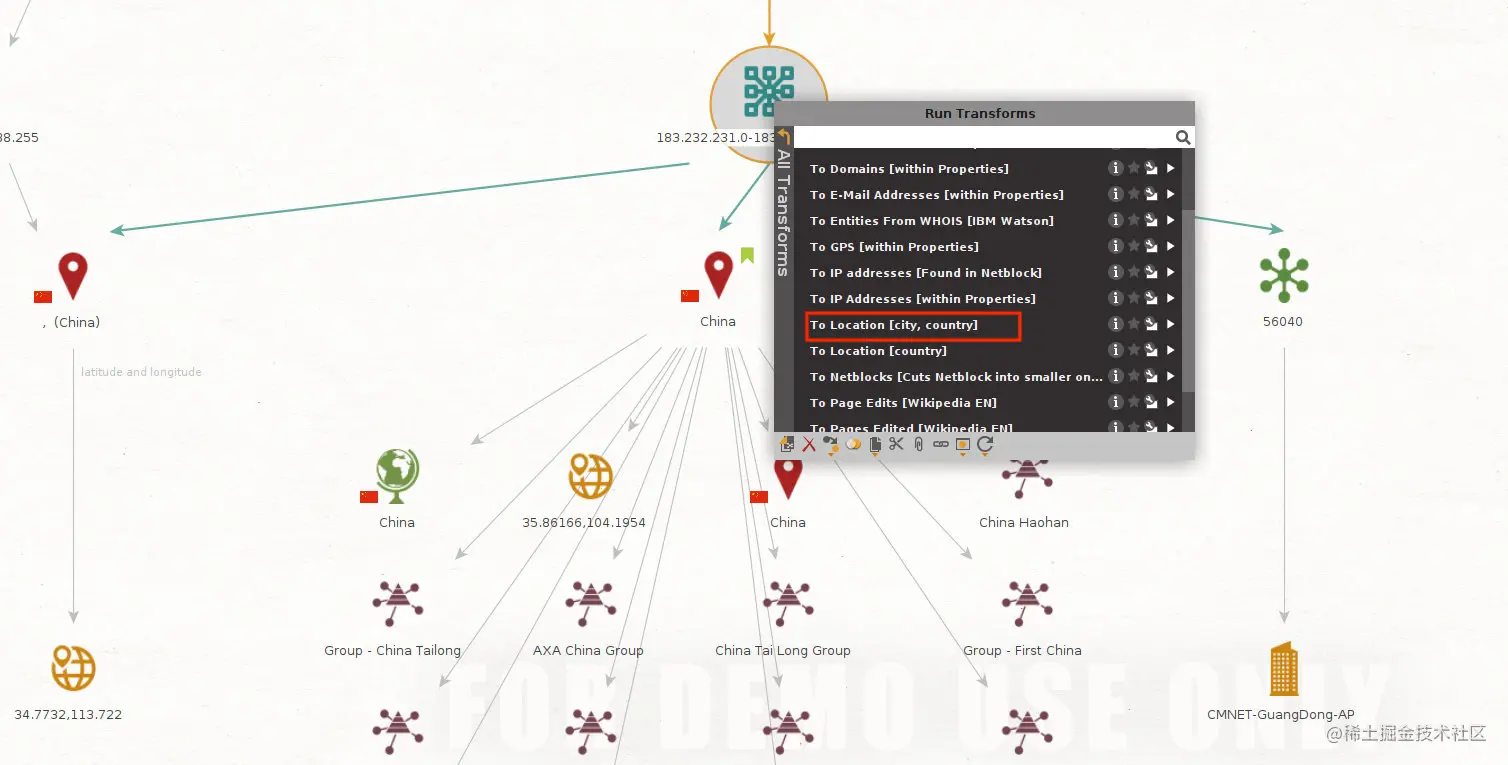
Task: Select the AXA China Group node
Action: pos(590,604)
